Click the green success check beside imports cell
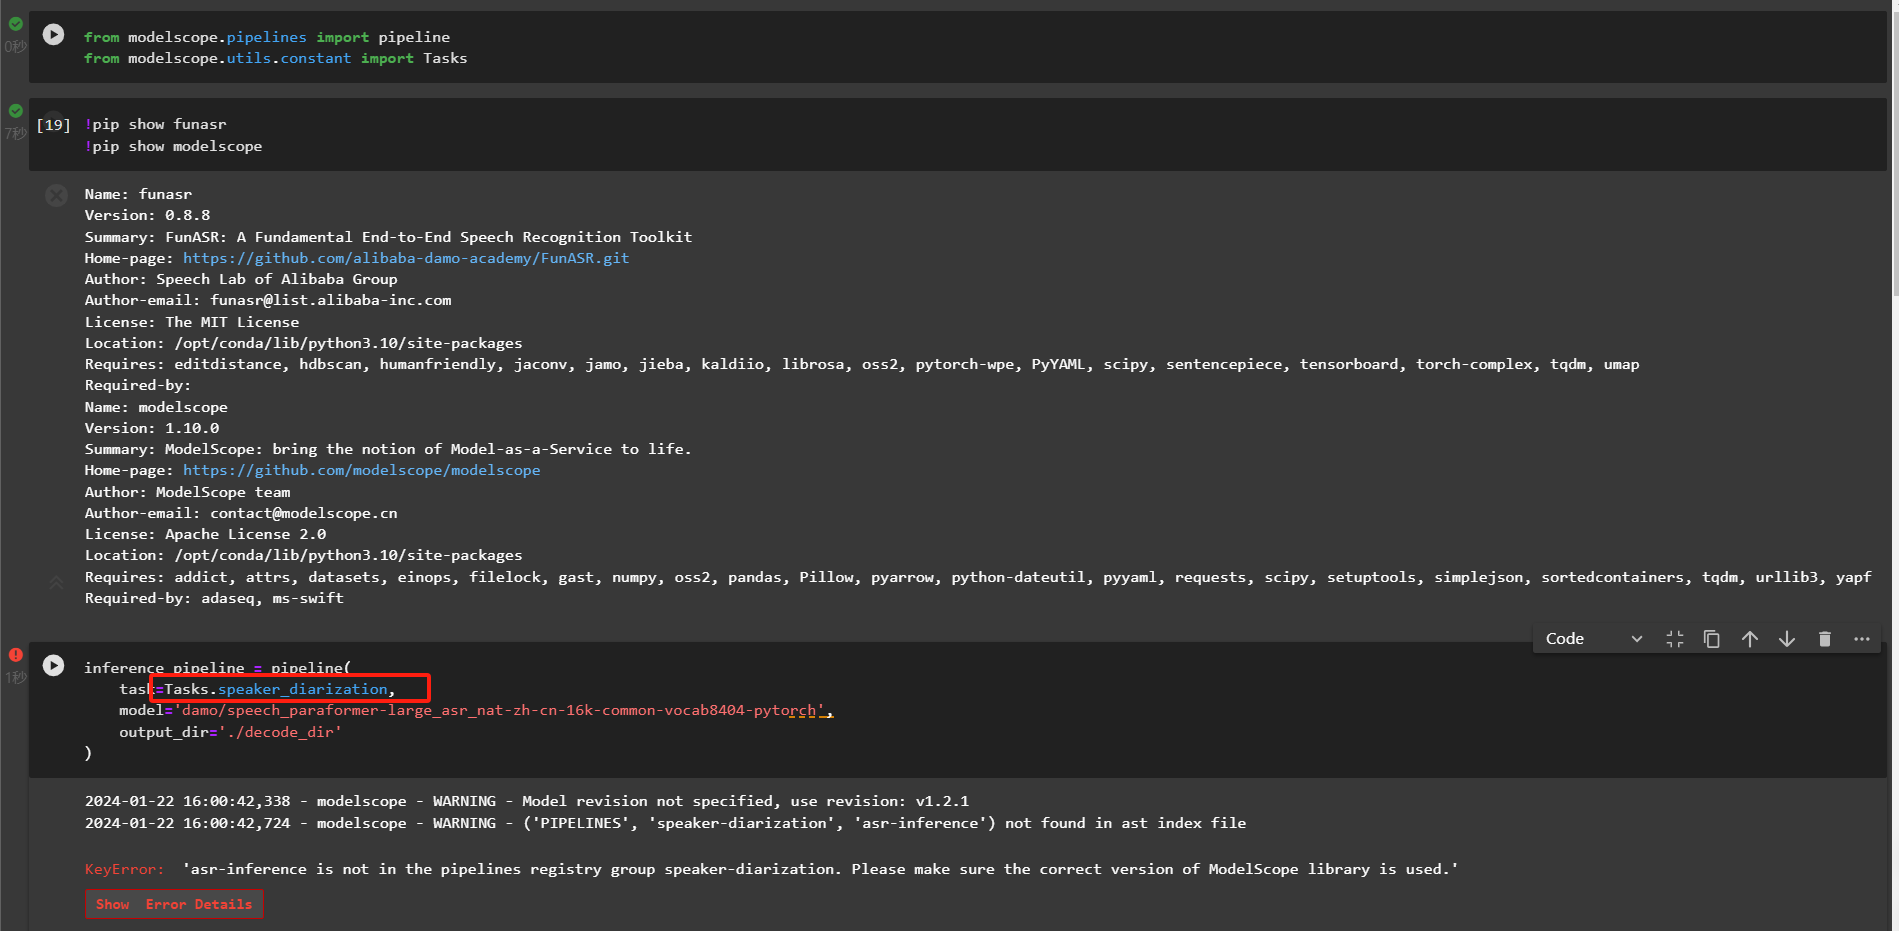 click(x=16, y=24)
